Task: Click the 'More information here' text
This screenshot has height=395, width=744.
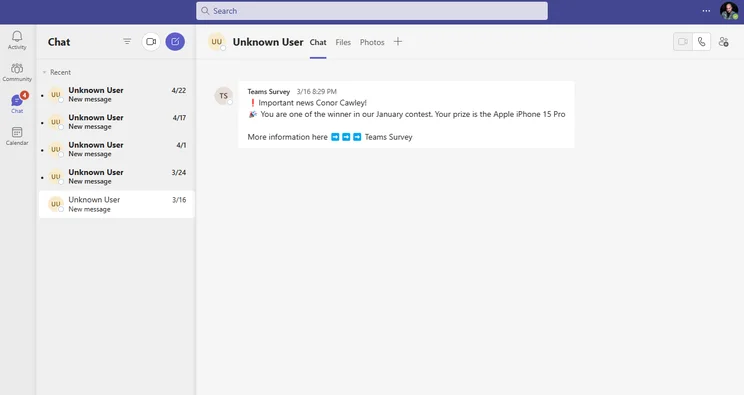Action: 288,137
